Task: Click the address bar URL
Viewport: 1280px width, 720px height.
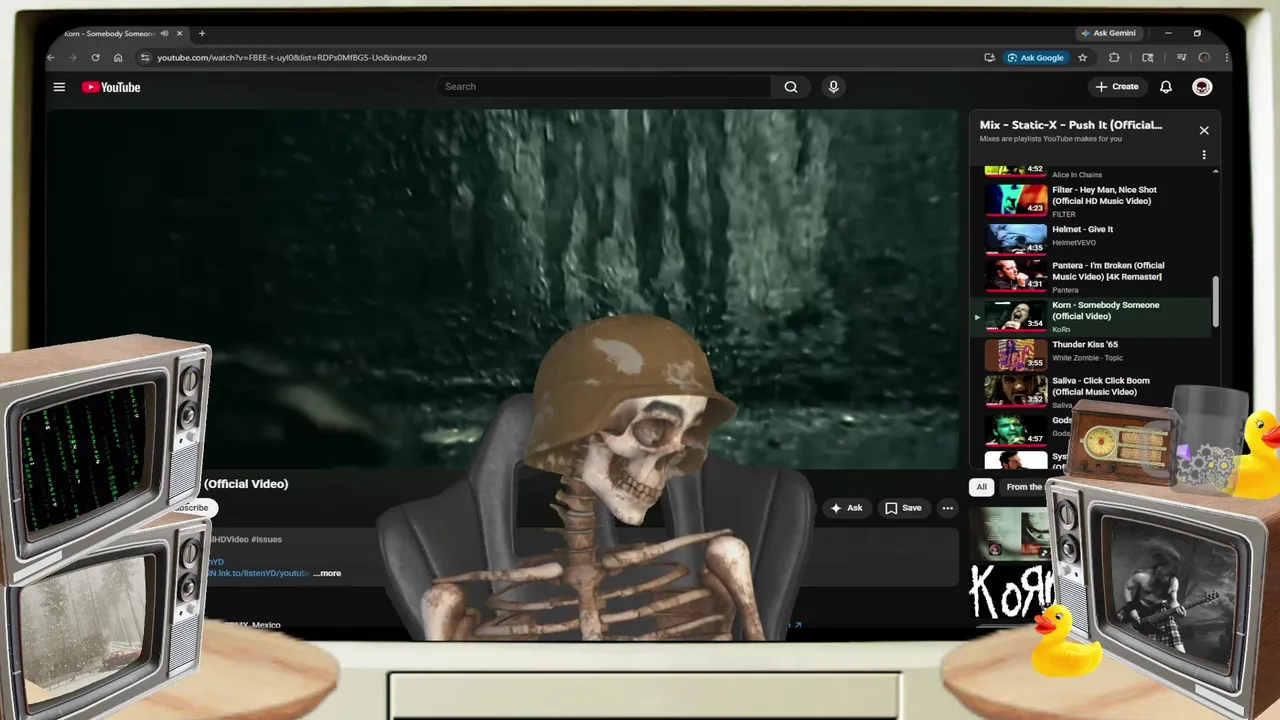Action: pos(292,58)
